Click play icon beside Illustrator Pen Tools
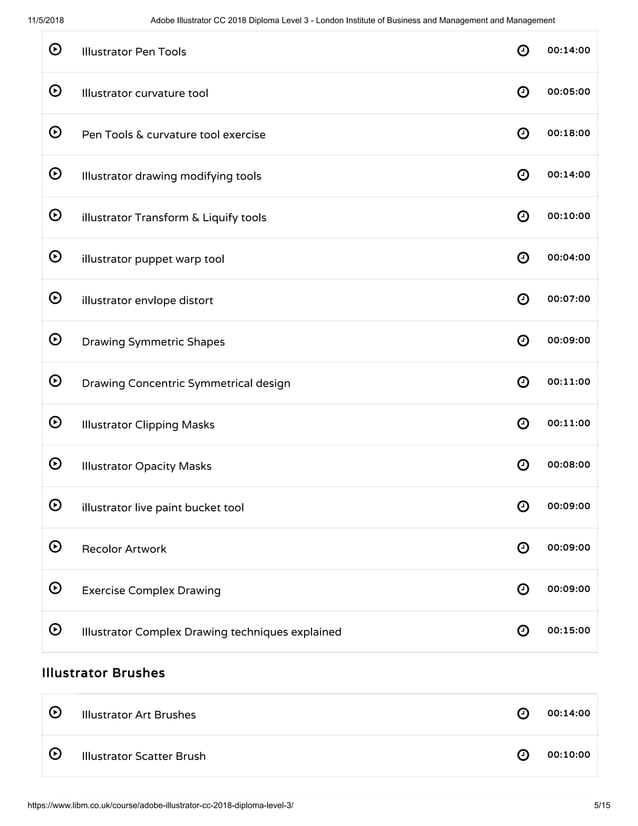The width and height of the screenshot is (638, 826). click(56, 50)
